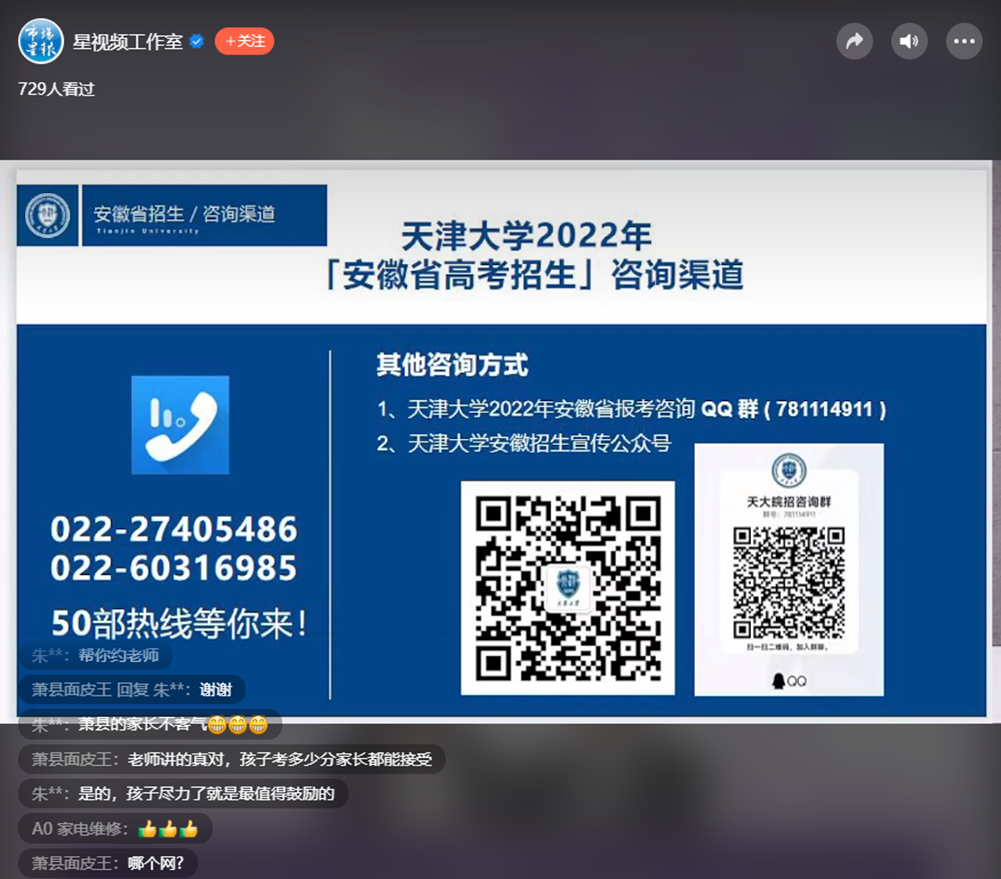This screenshot has height=879, width=1001.
Task: Open the 星视频工作室 channel name link
Action: [x=128, y=42]
